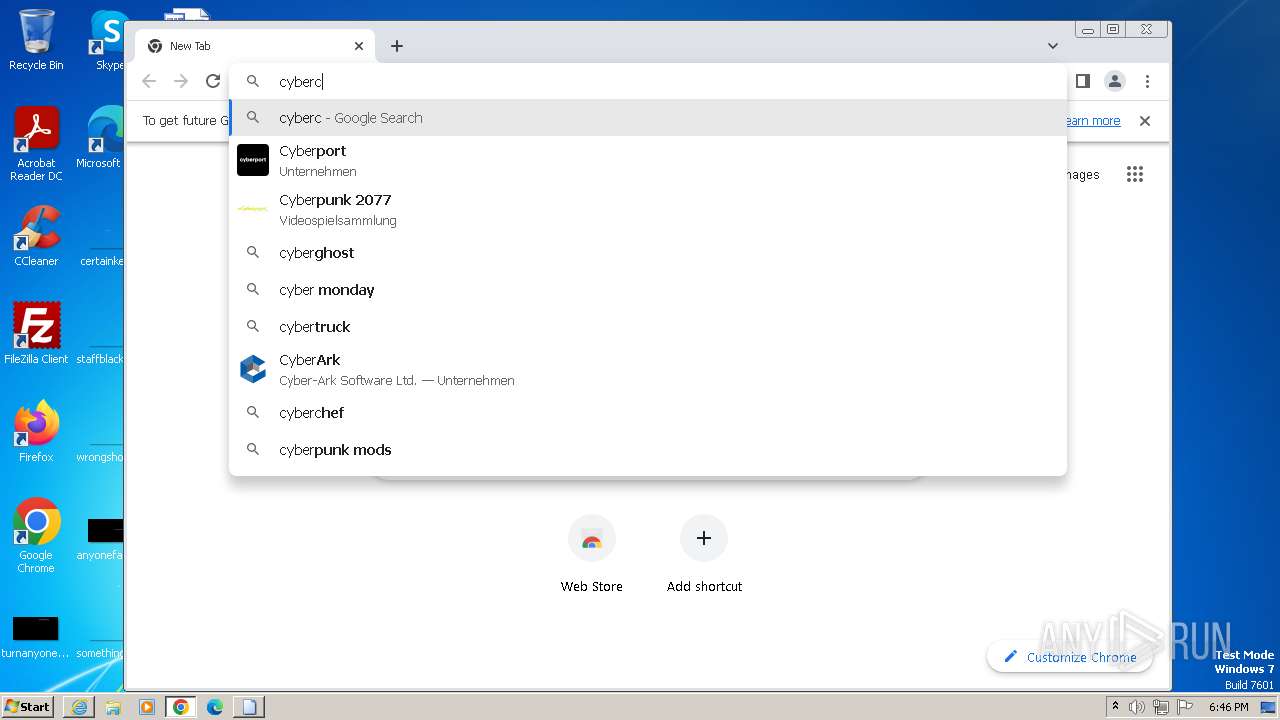Open the turnanyone desktop file
Image resolution: width=1280 pixels, height=720 pixels.
point(36,637)
